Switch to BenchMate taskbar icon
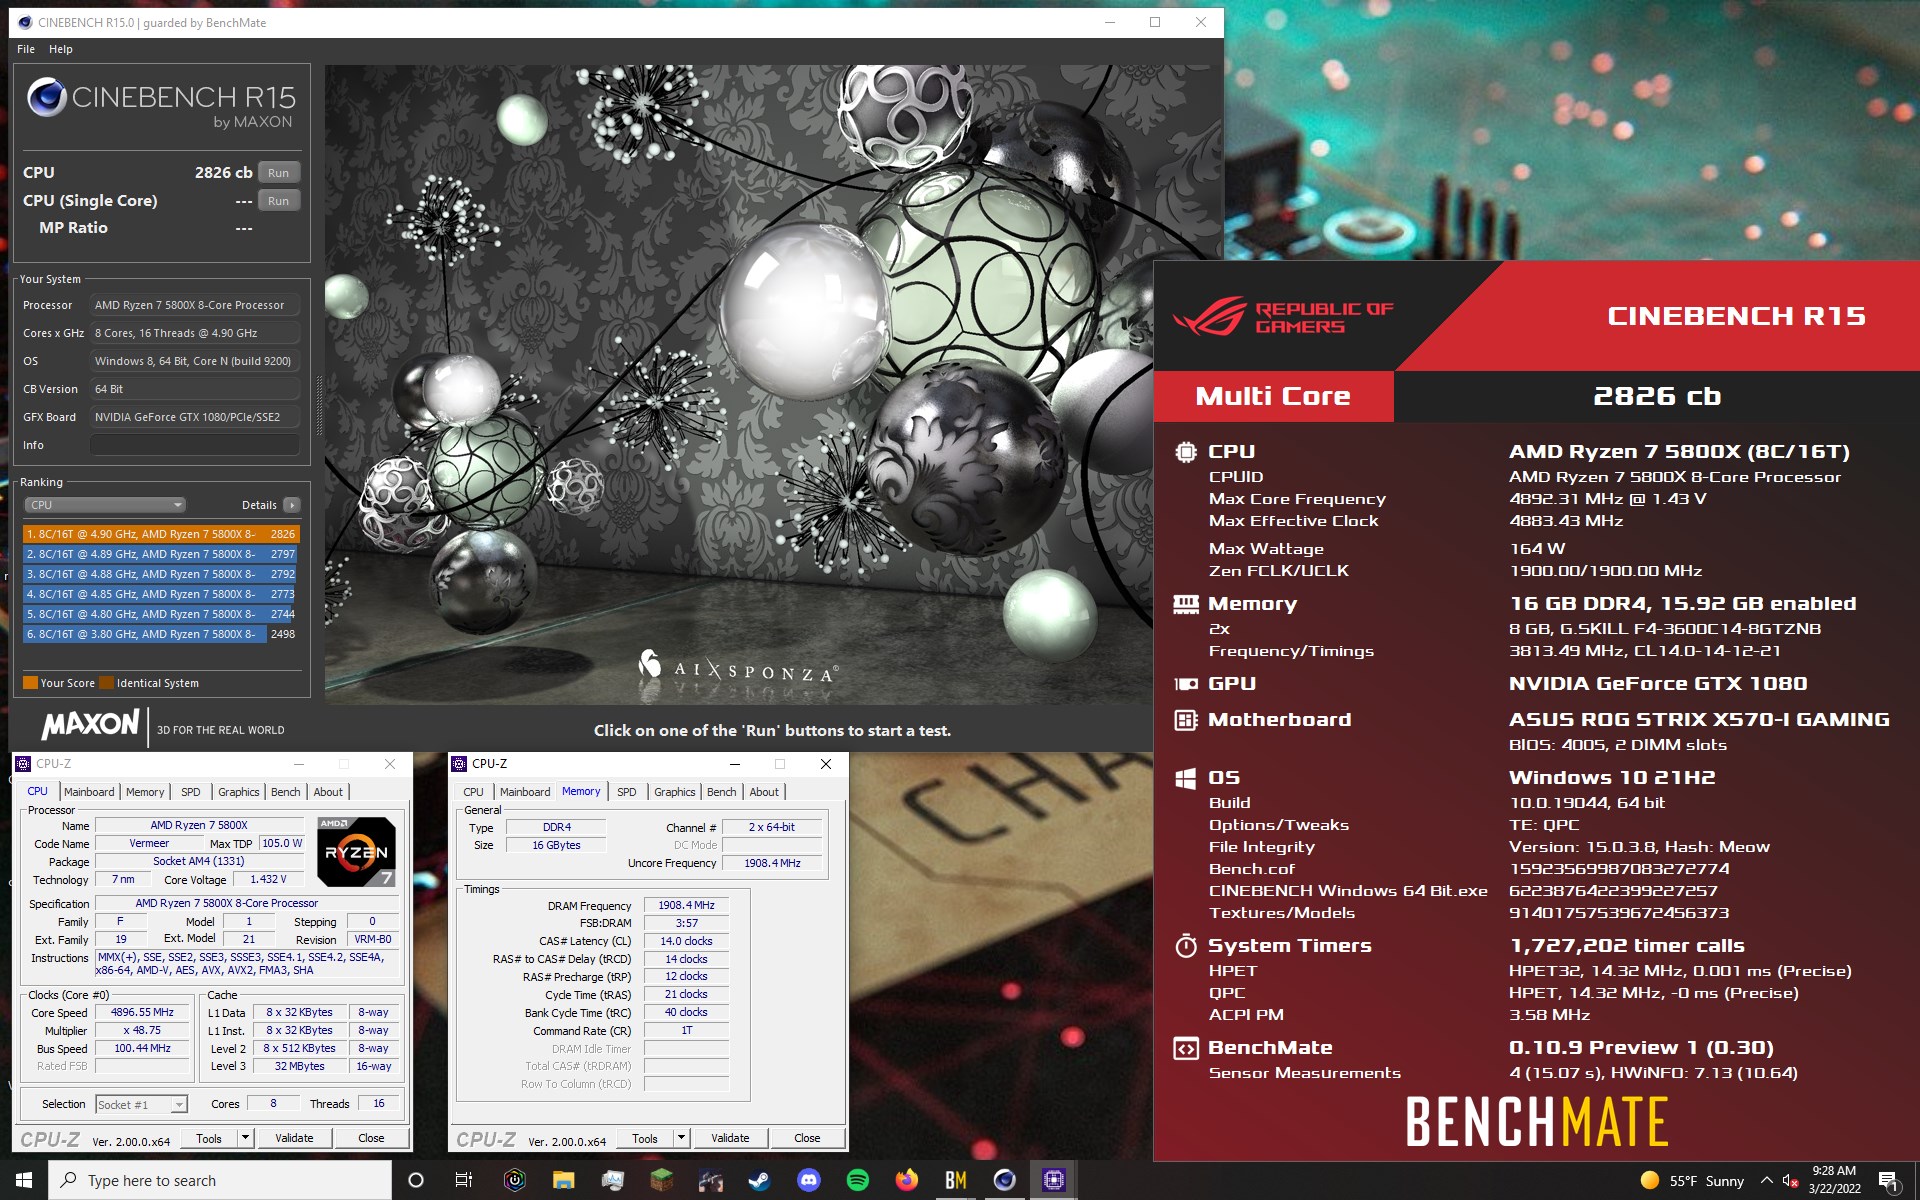1920x1200 pixels. point(955,1180)
